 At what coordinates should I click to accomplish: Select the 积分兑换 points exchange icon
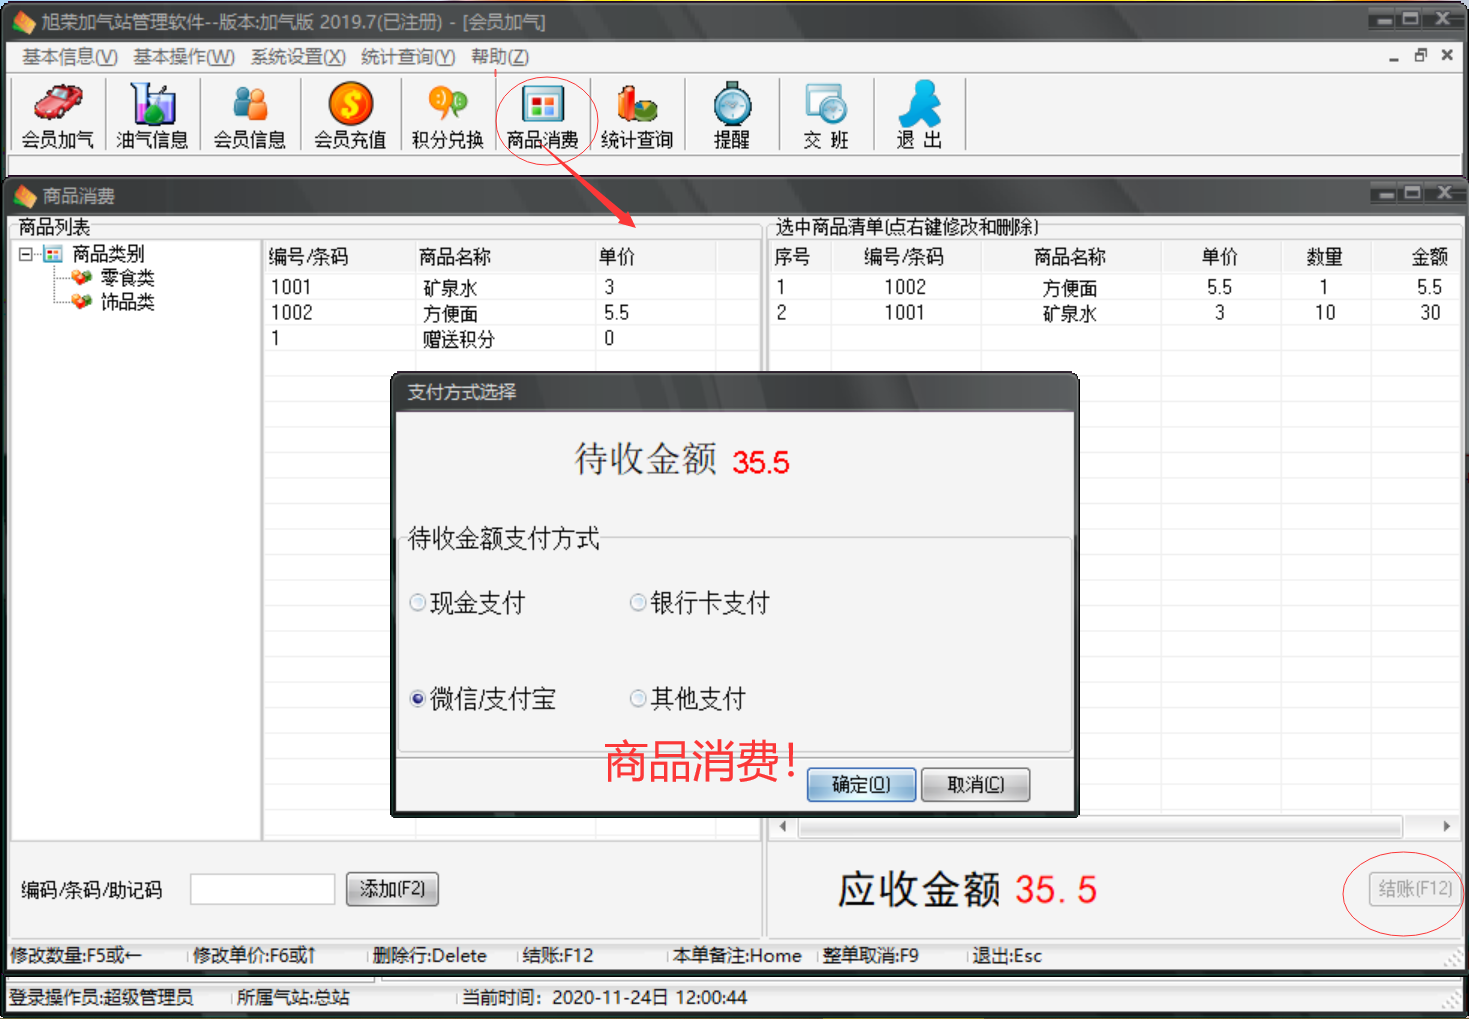445,113
